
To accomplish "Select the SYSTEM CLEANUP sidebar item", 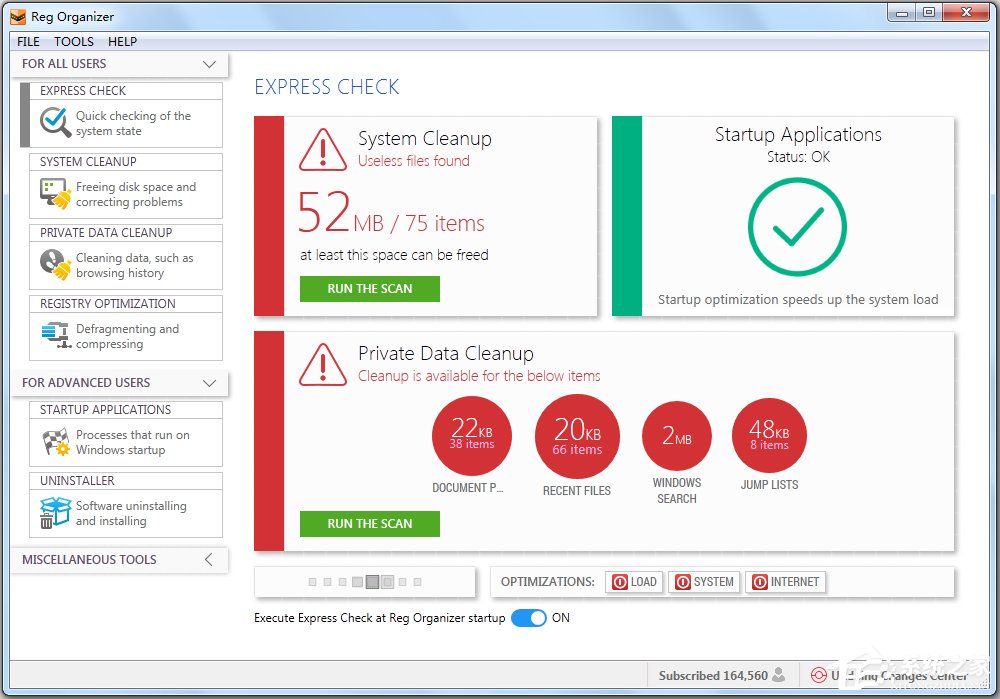I will coord(126,186).
